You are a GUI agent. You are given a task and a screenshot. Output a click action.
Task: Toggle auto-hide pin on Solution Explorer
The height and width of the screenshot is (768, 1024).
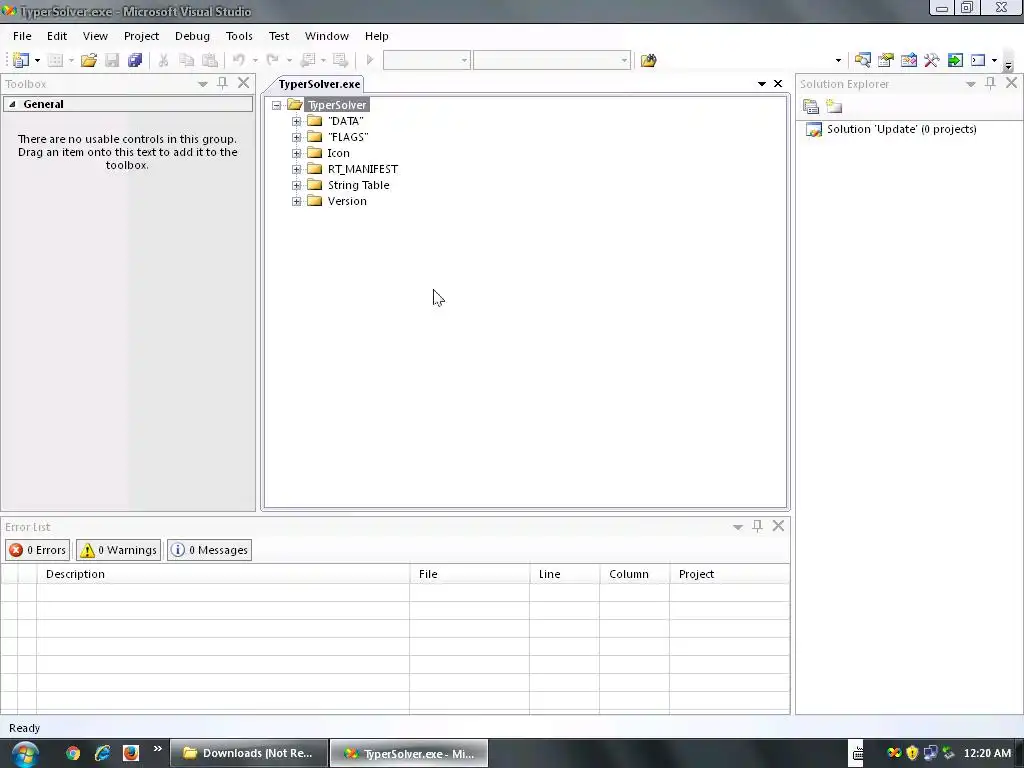(991, 83)
